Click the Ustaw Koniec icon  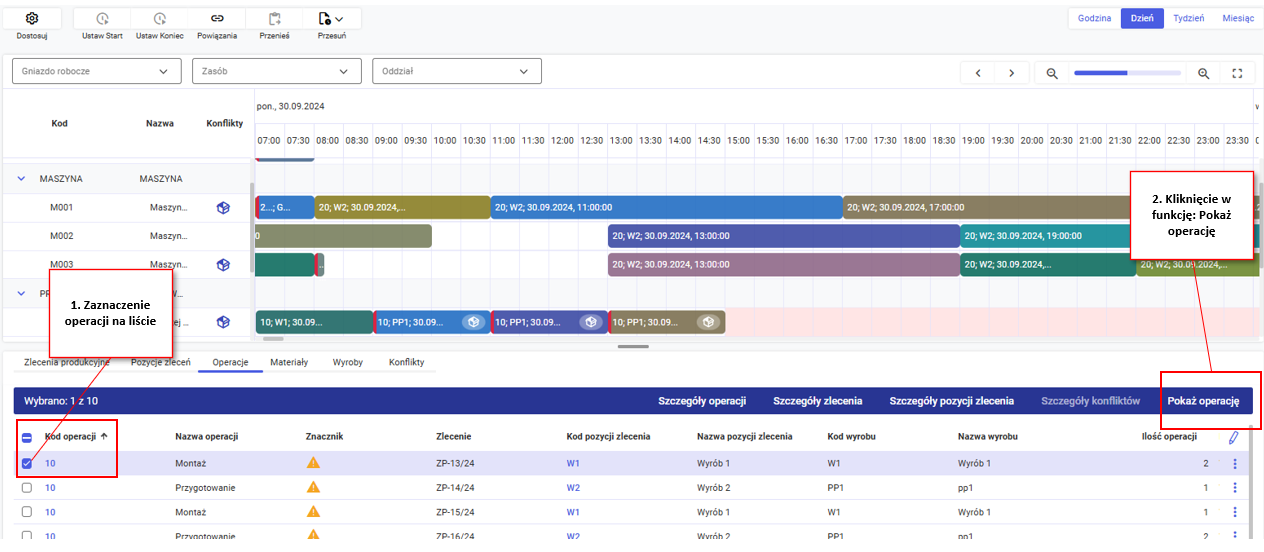click(x=160, y=19)
